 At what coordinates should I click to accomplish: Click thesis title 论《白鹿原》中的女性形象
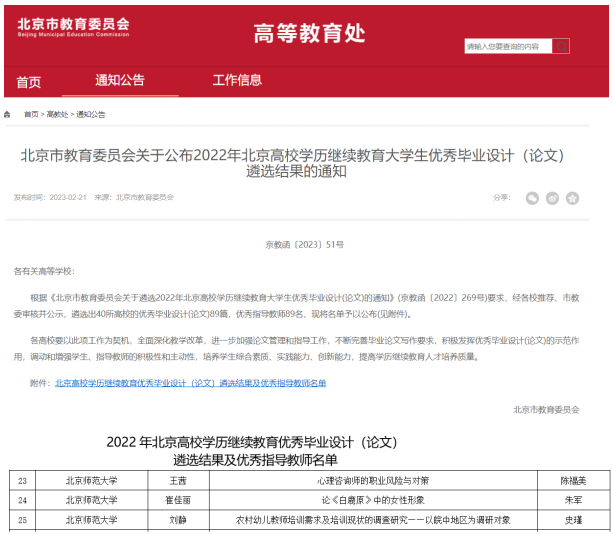pos(373,500)
